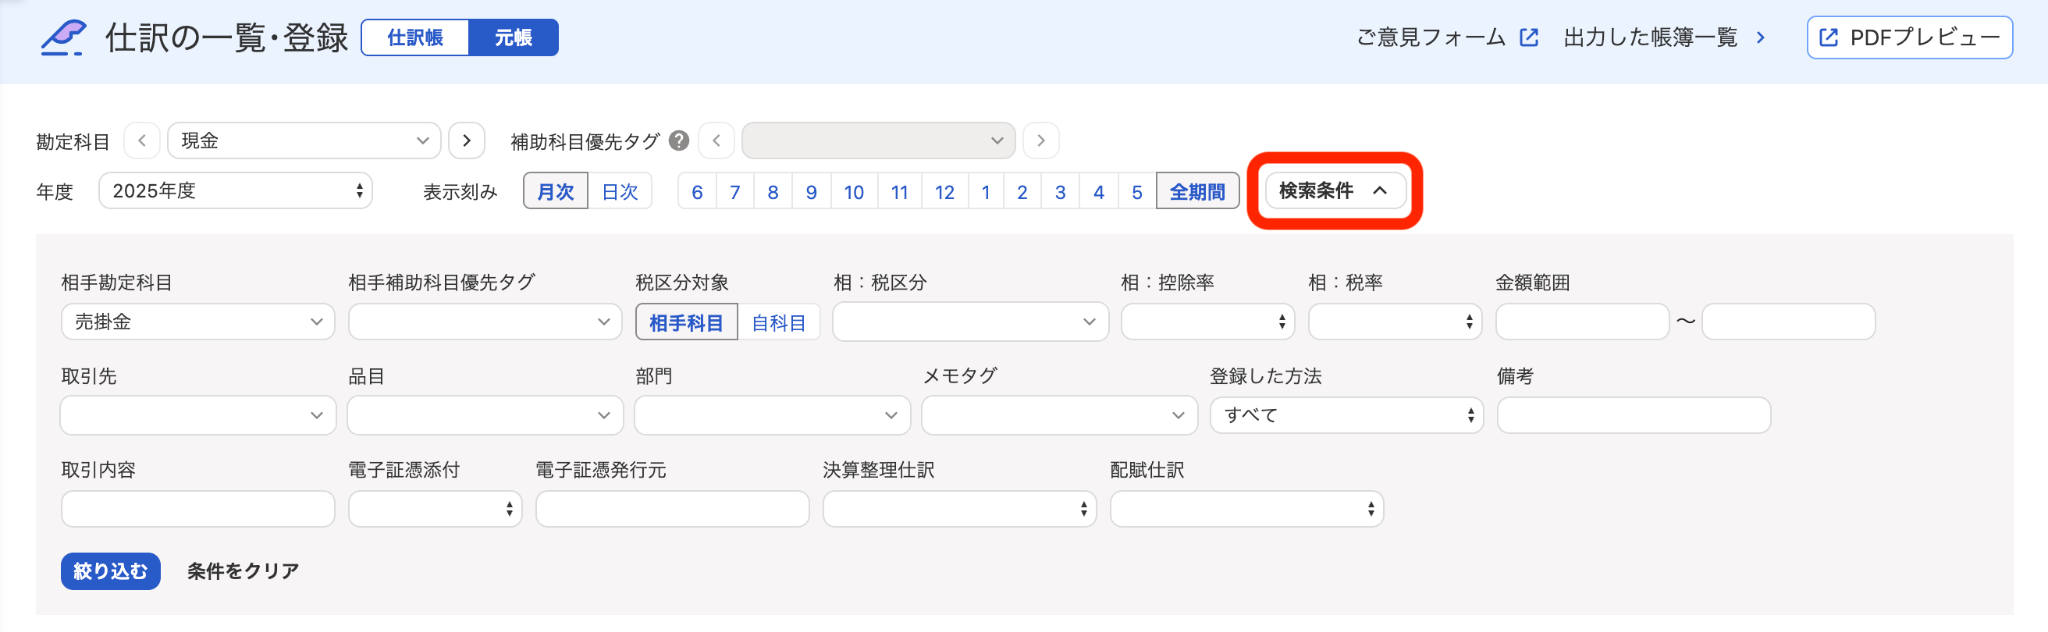Open the PDFプレビュー button
Image resolution: width=2048 pixels, height=632 pixels.
pyautogui.click(x=1910, y=38)
